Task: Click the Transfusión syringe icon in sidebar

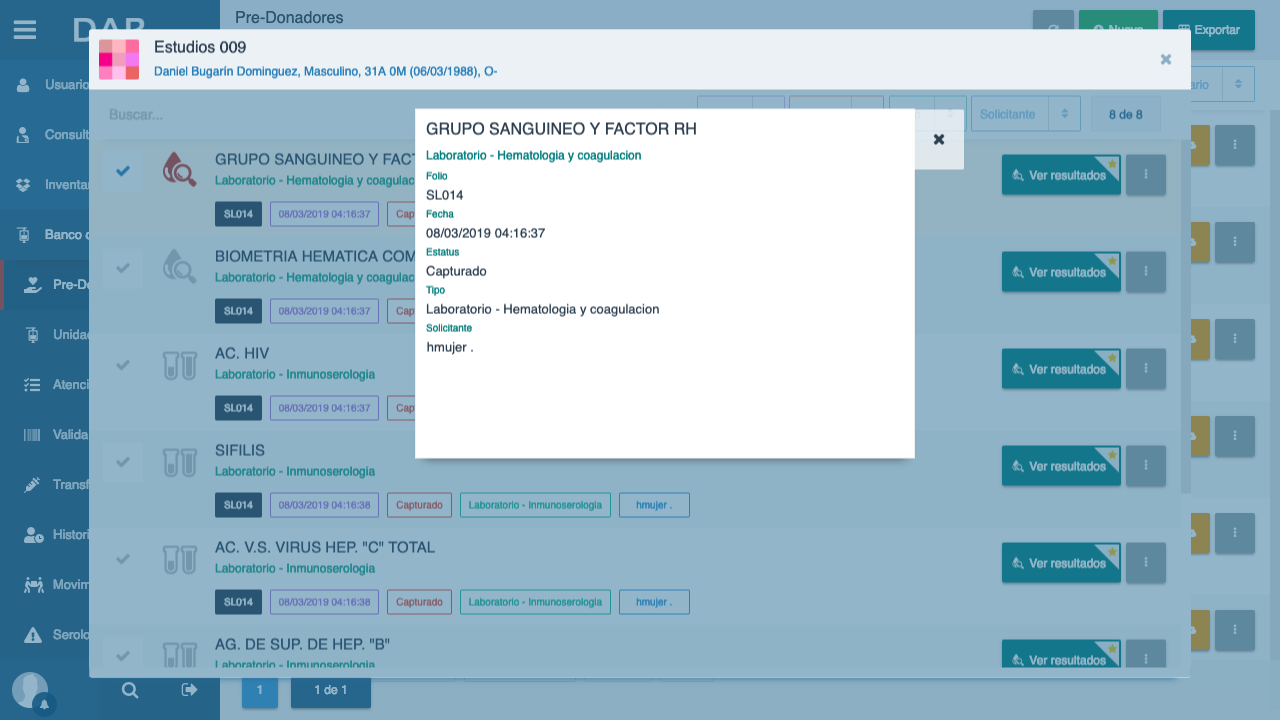Action: click(32, 485)
